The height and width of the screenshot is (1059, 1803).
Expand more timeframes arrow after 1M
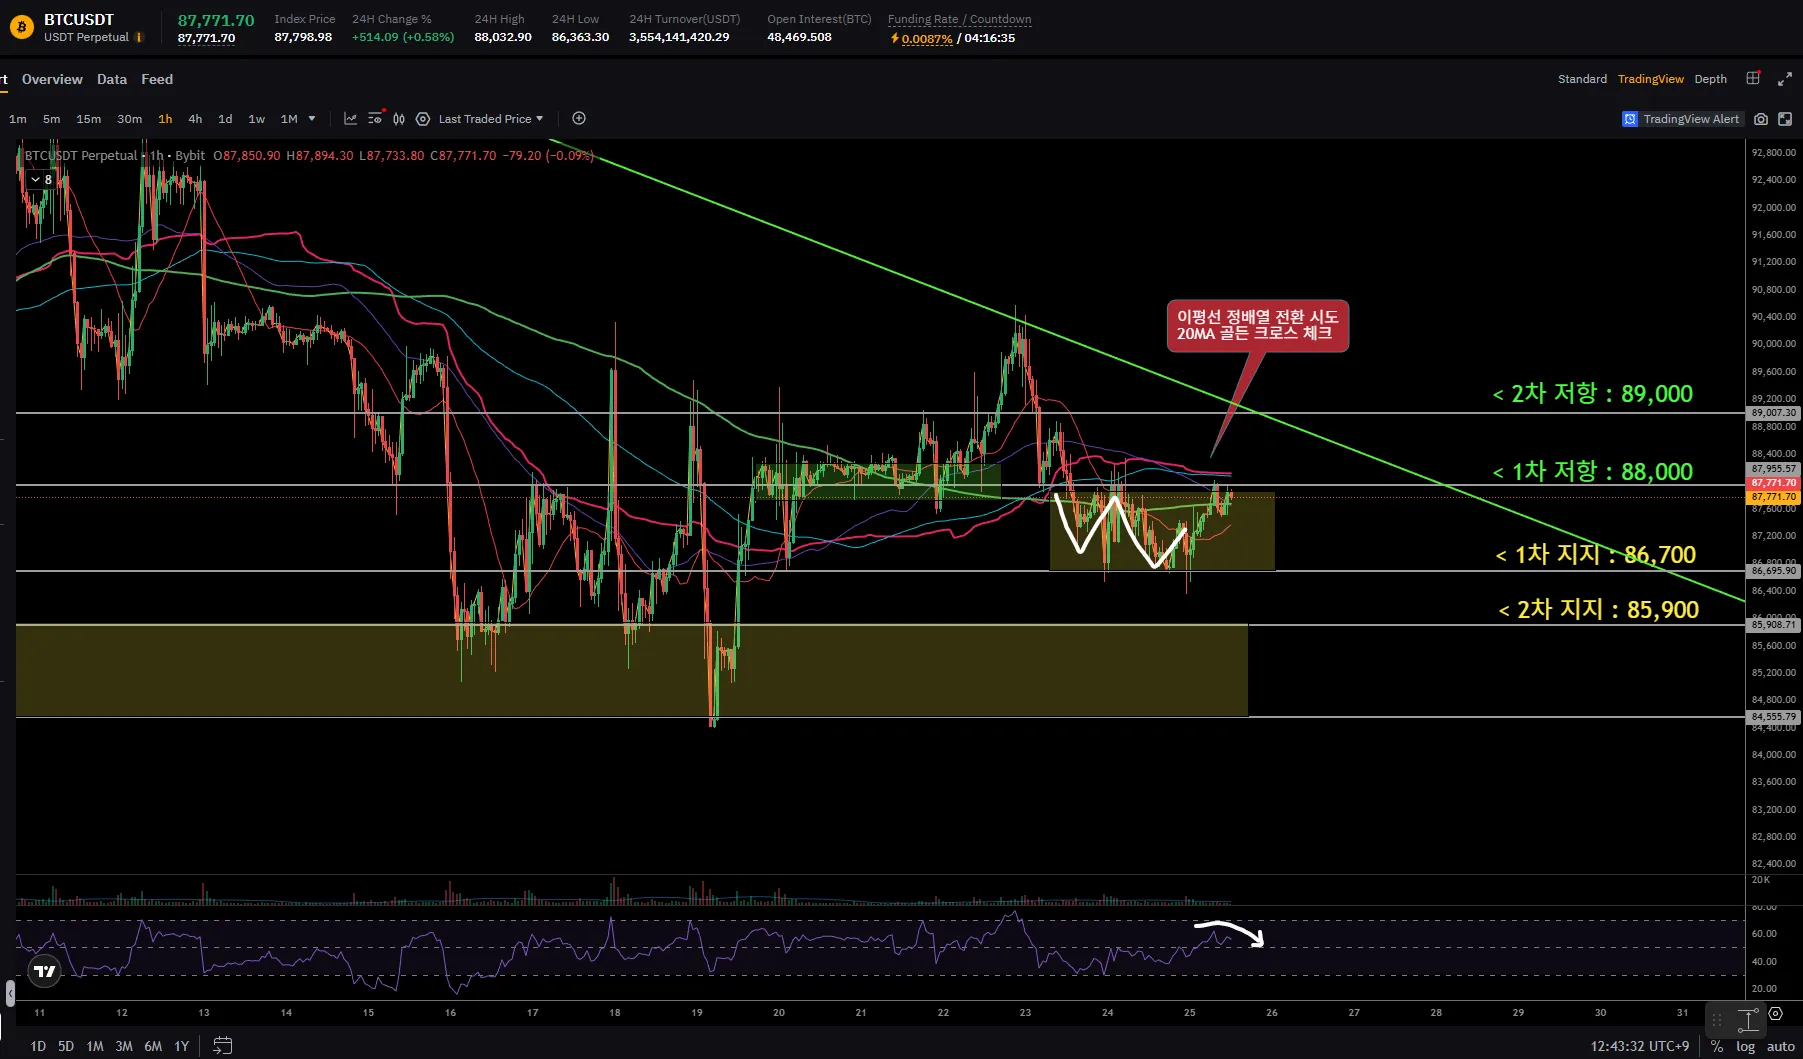point(312,119)
